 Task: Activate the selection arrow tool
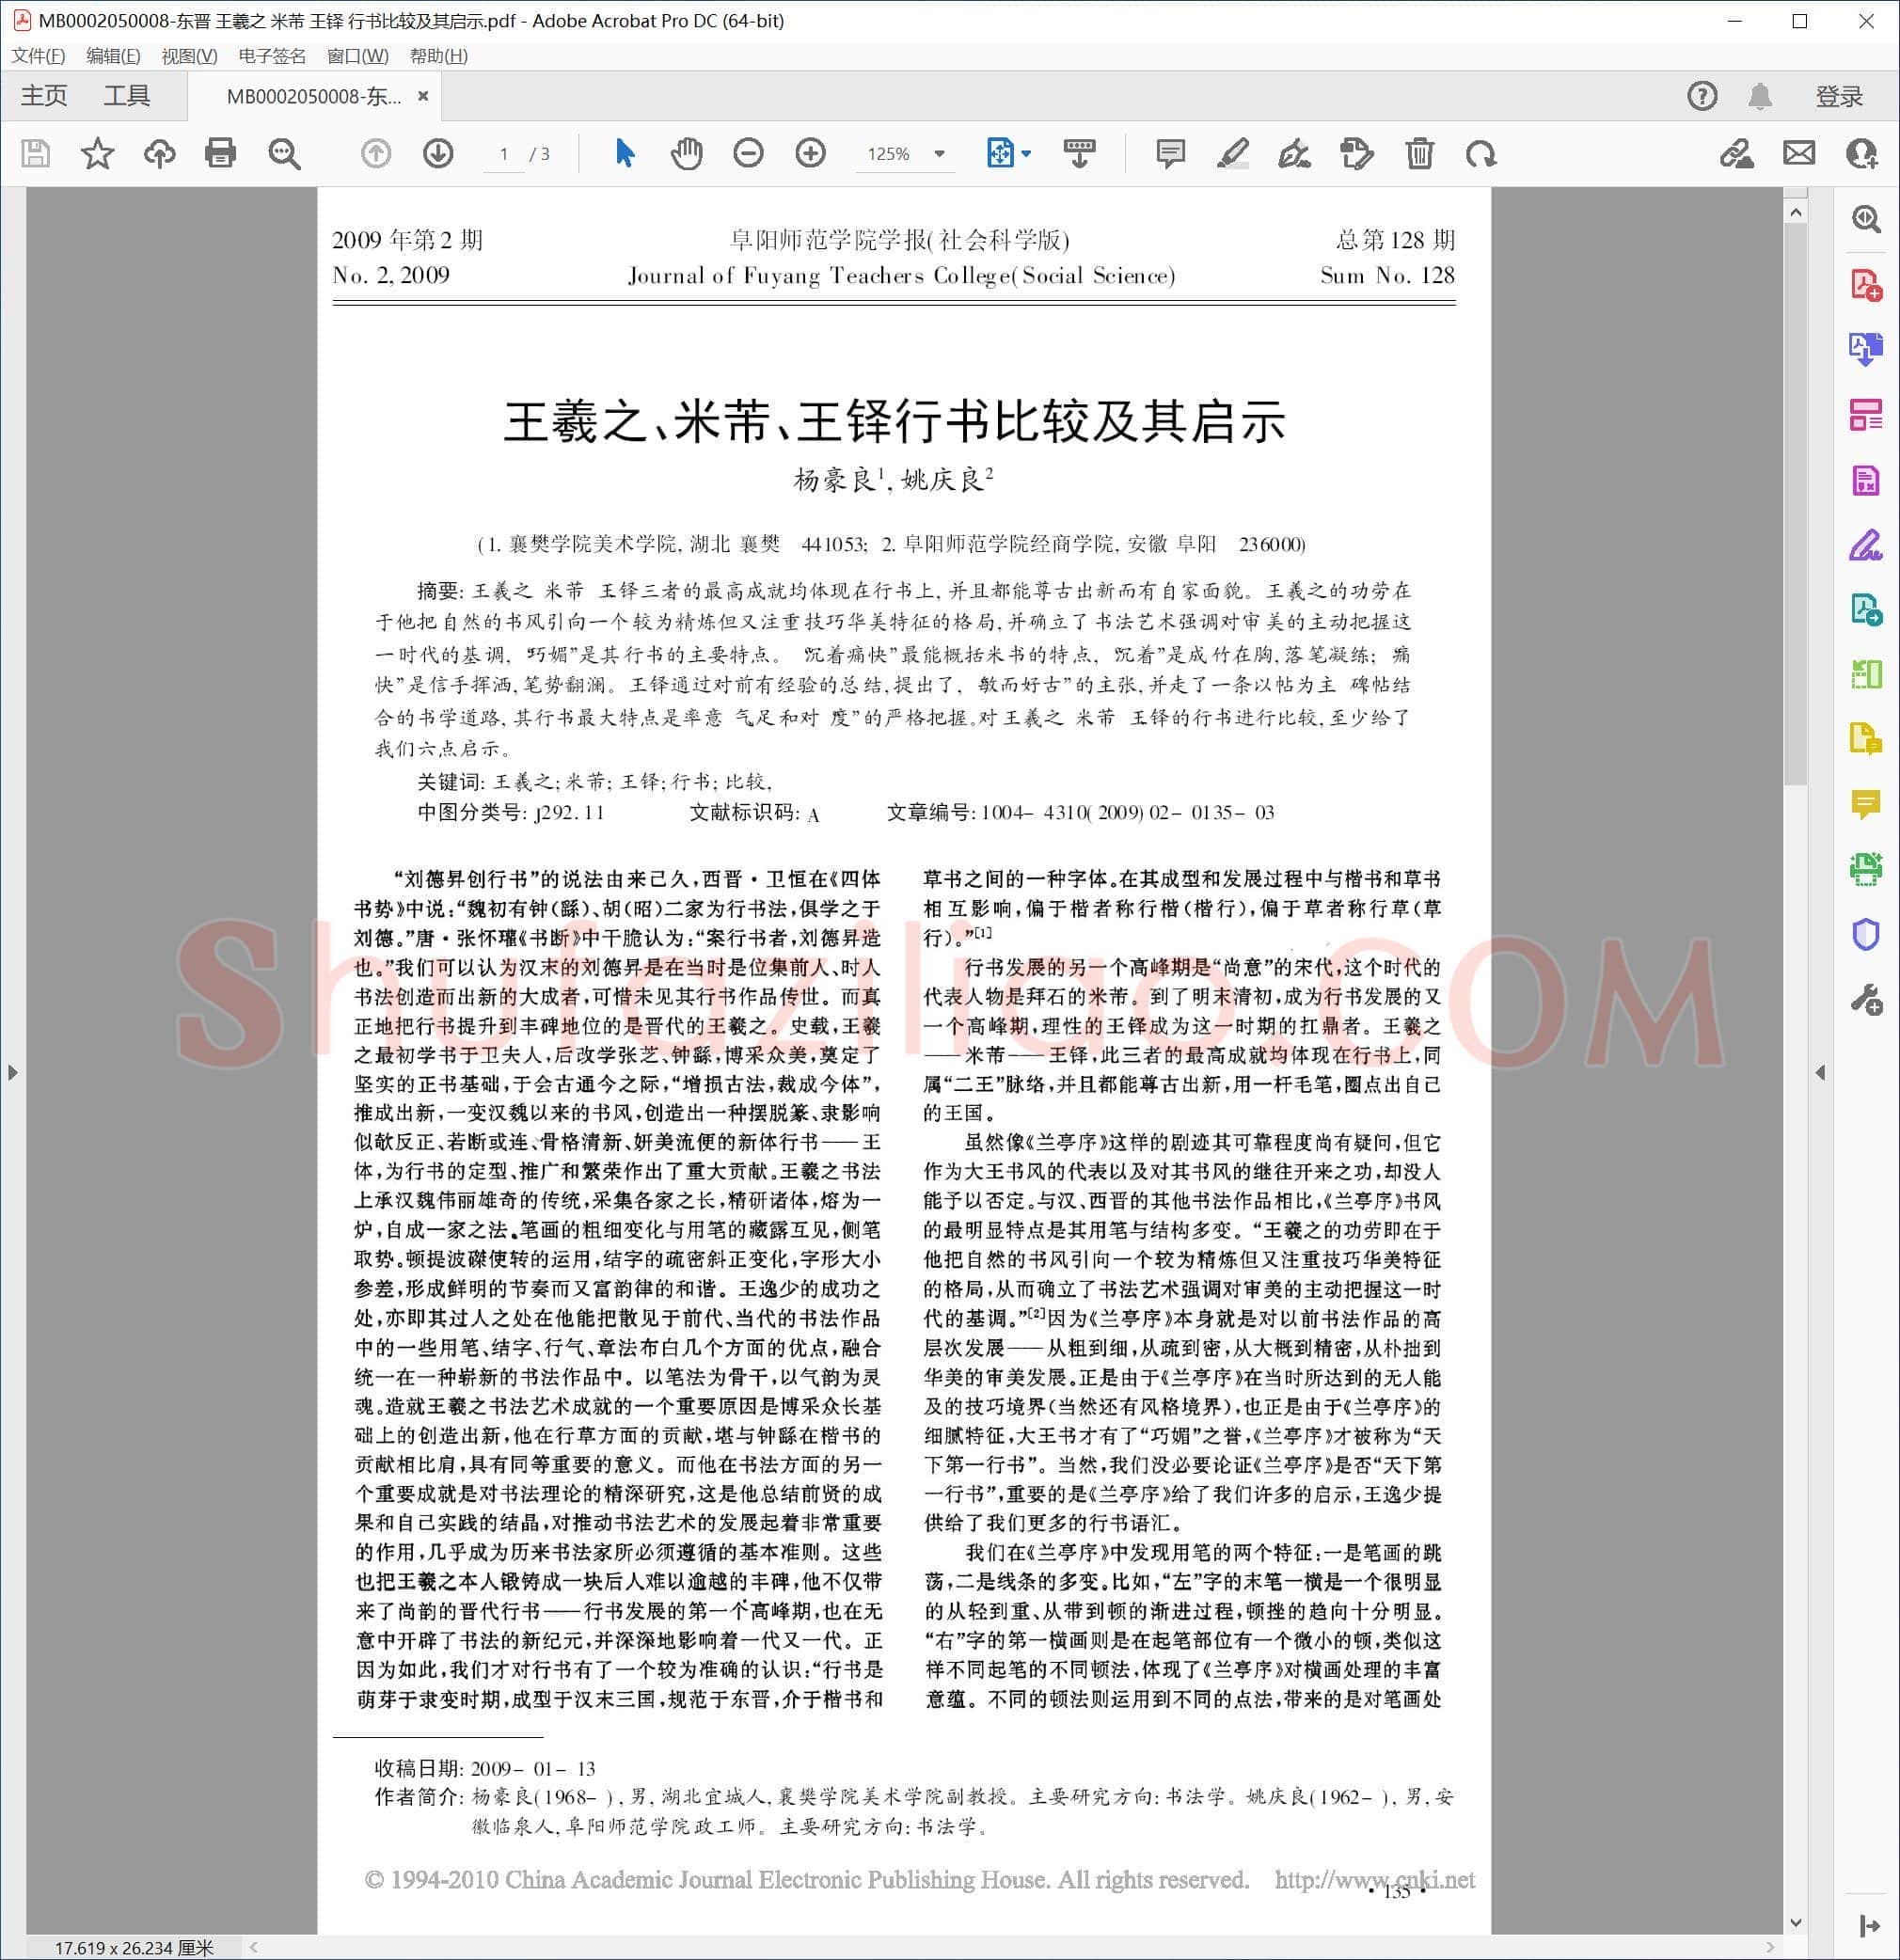tap(625, 153)
